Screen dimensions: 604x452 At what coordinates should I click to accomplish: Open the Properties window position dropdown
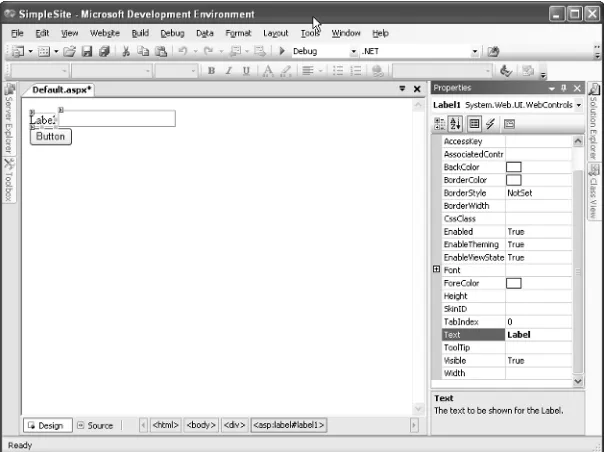(x=552, y=89)
